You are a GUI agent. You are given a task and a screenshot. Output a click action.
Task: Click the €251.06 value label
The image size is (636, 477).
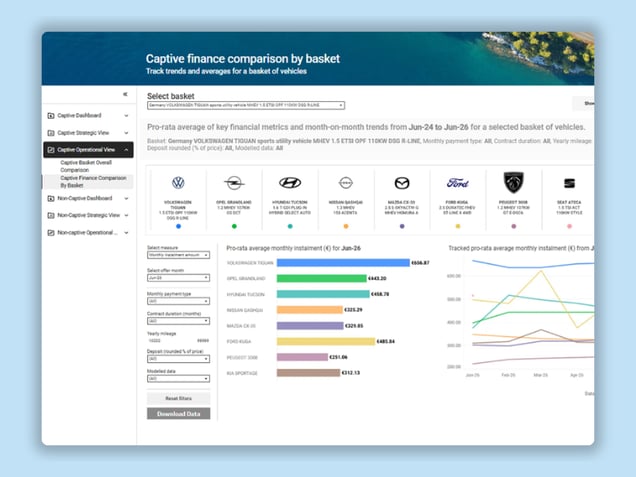pos(338,357)
